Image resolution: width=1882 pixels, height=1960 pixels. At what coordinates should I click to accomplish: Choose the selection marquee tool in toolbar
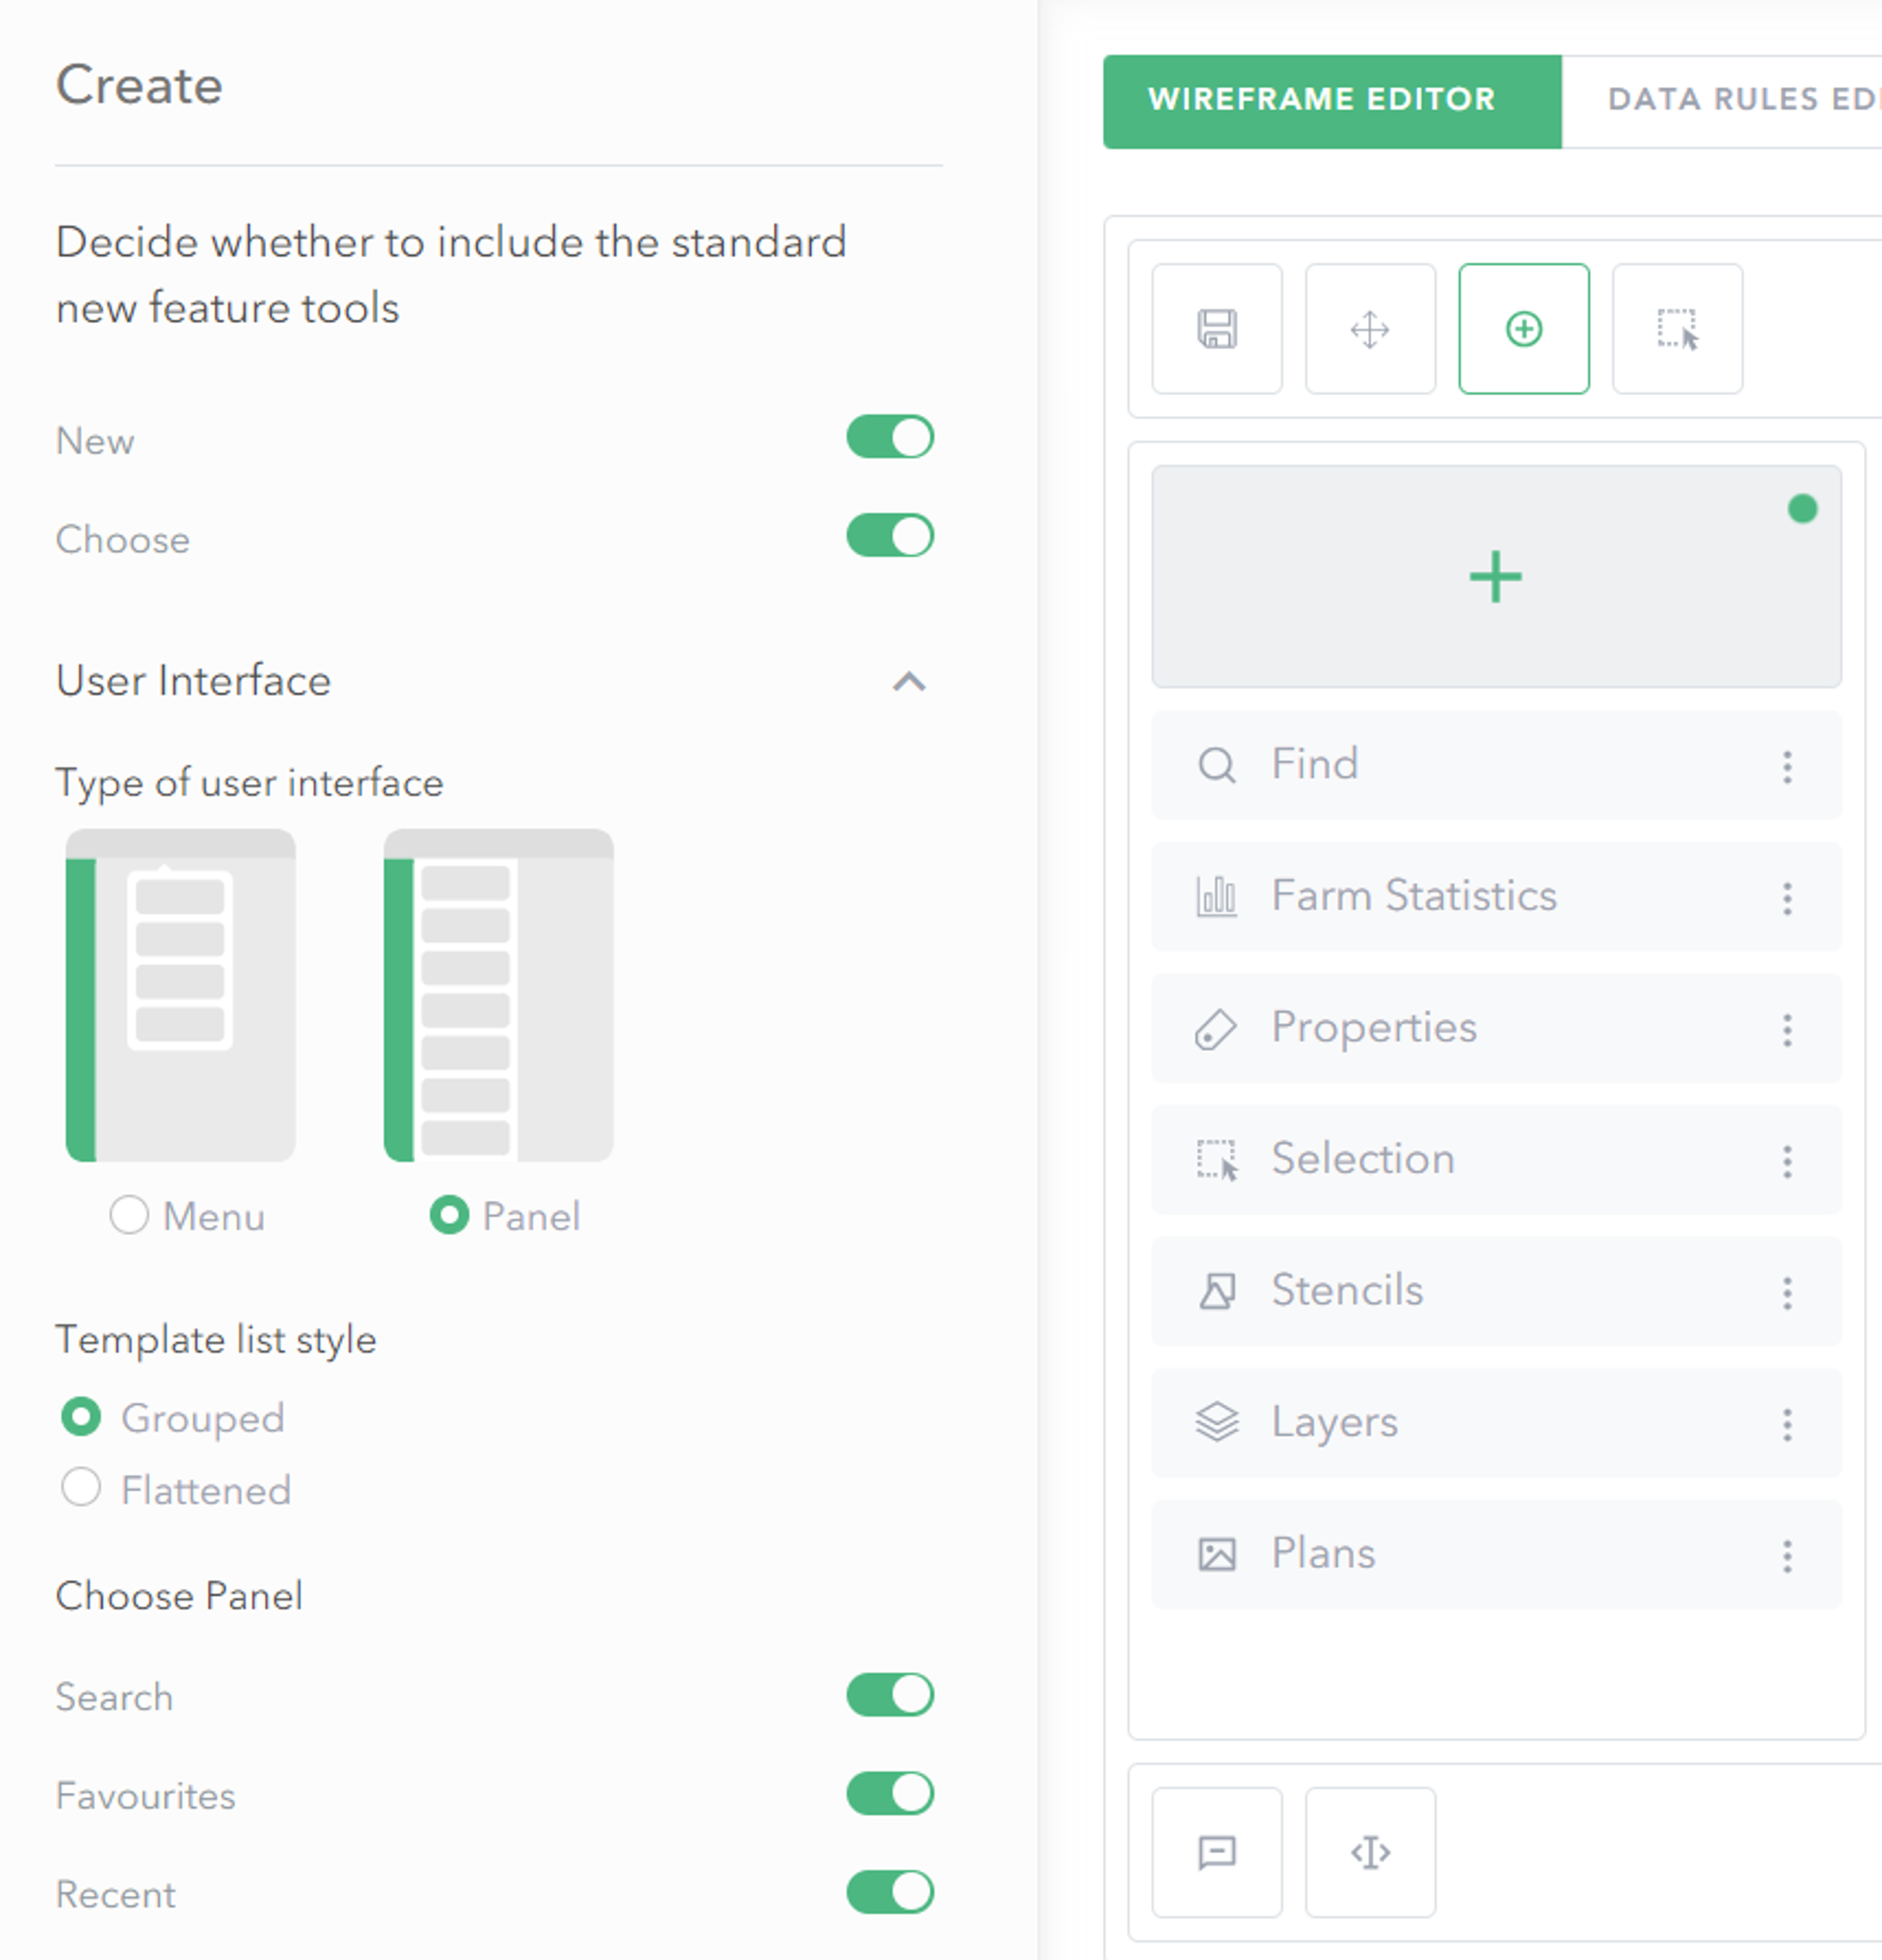point(1677,329)
